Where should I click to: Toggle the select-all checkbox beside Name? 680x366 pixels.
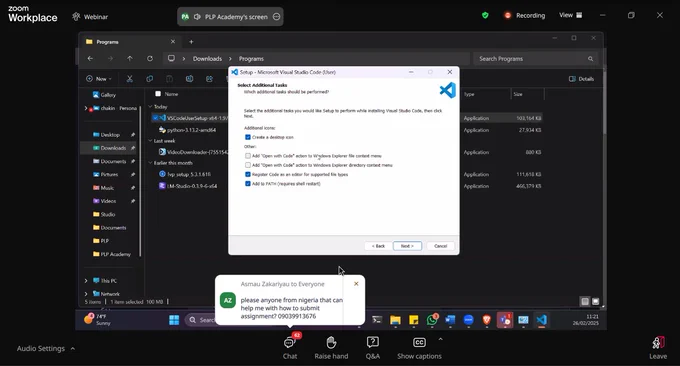coord(158,94)
